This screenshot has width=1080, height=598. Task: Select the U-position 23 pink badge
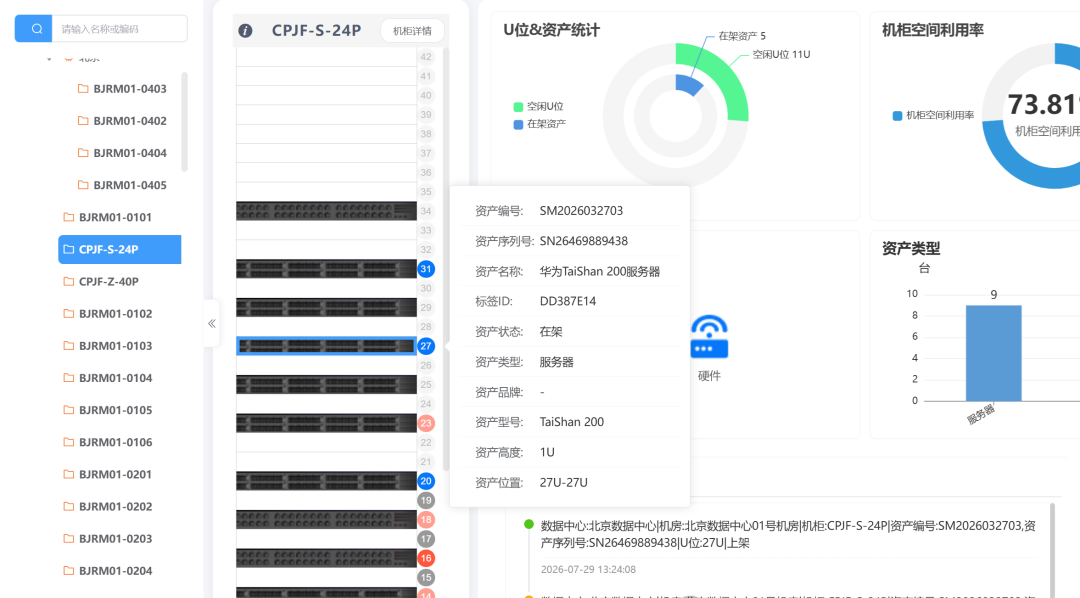click(426, 424)
